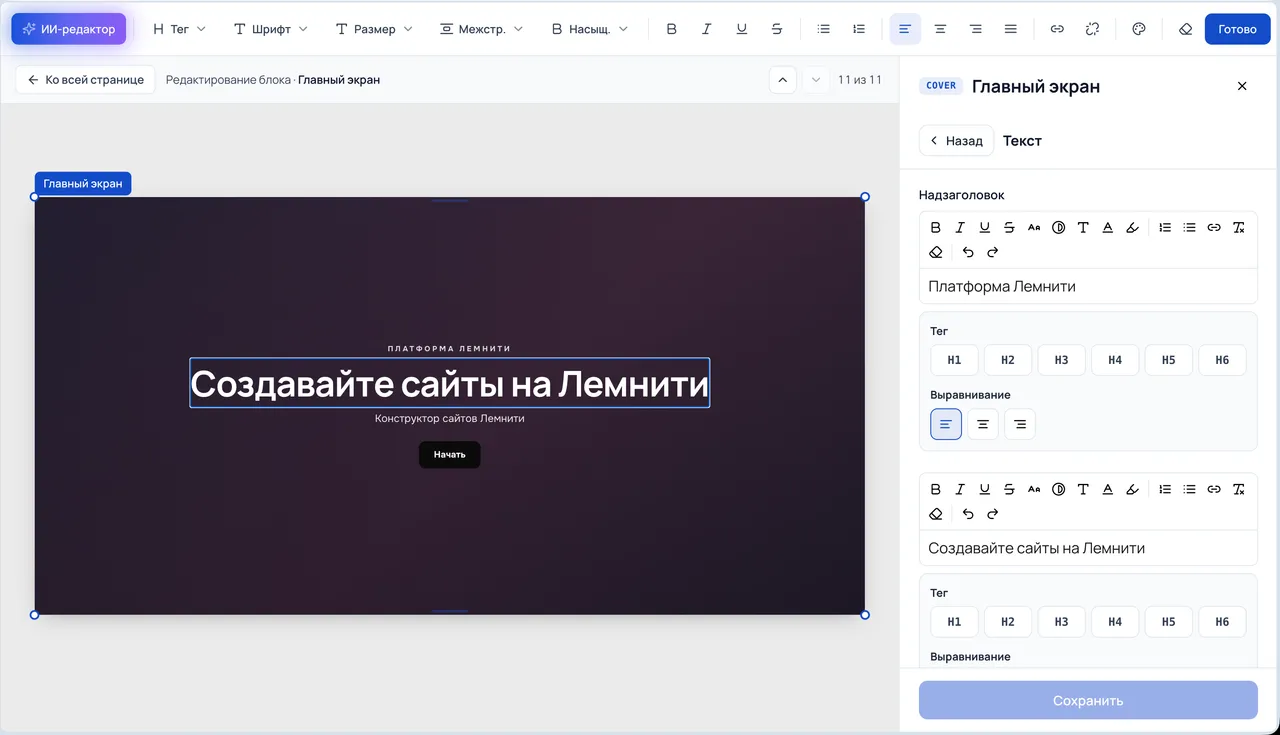
Task: Edit the Платформа Лемнити text field
Action: [1088, 286]
